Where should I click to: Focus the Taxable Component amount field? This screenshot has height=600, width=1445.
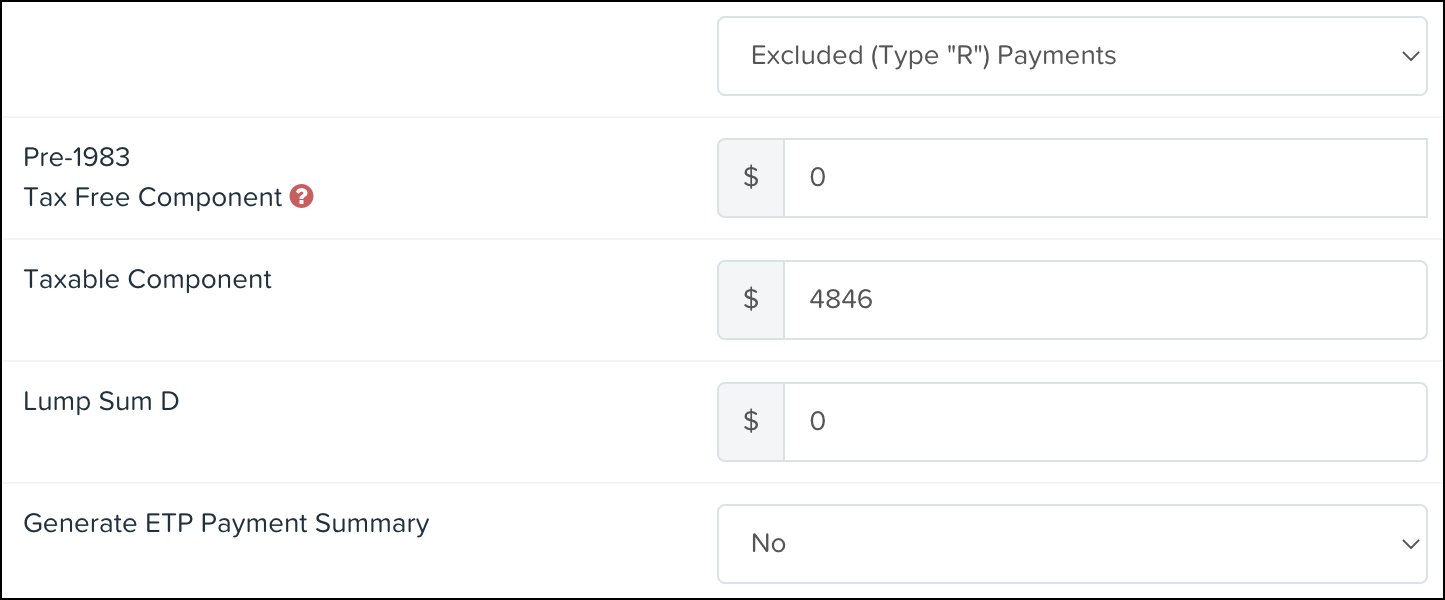pyautogui.click(x=1105, y=300)
